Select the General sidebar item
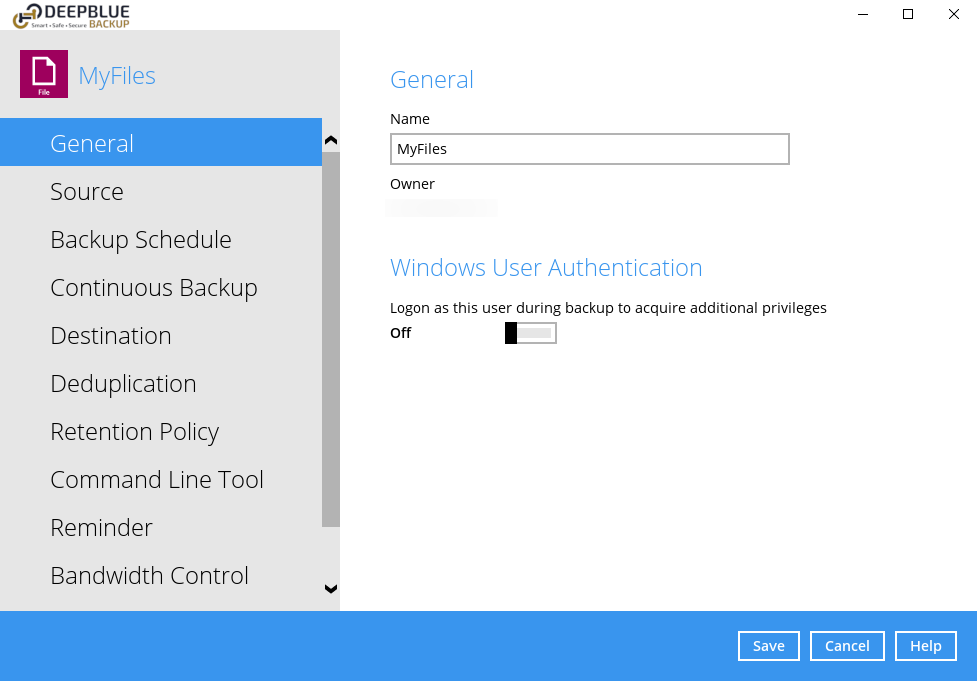The image size is (977, 681). (92, 144)
